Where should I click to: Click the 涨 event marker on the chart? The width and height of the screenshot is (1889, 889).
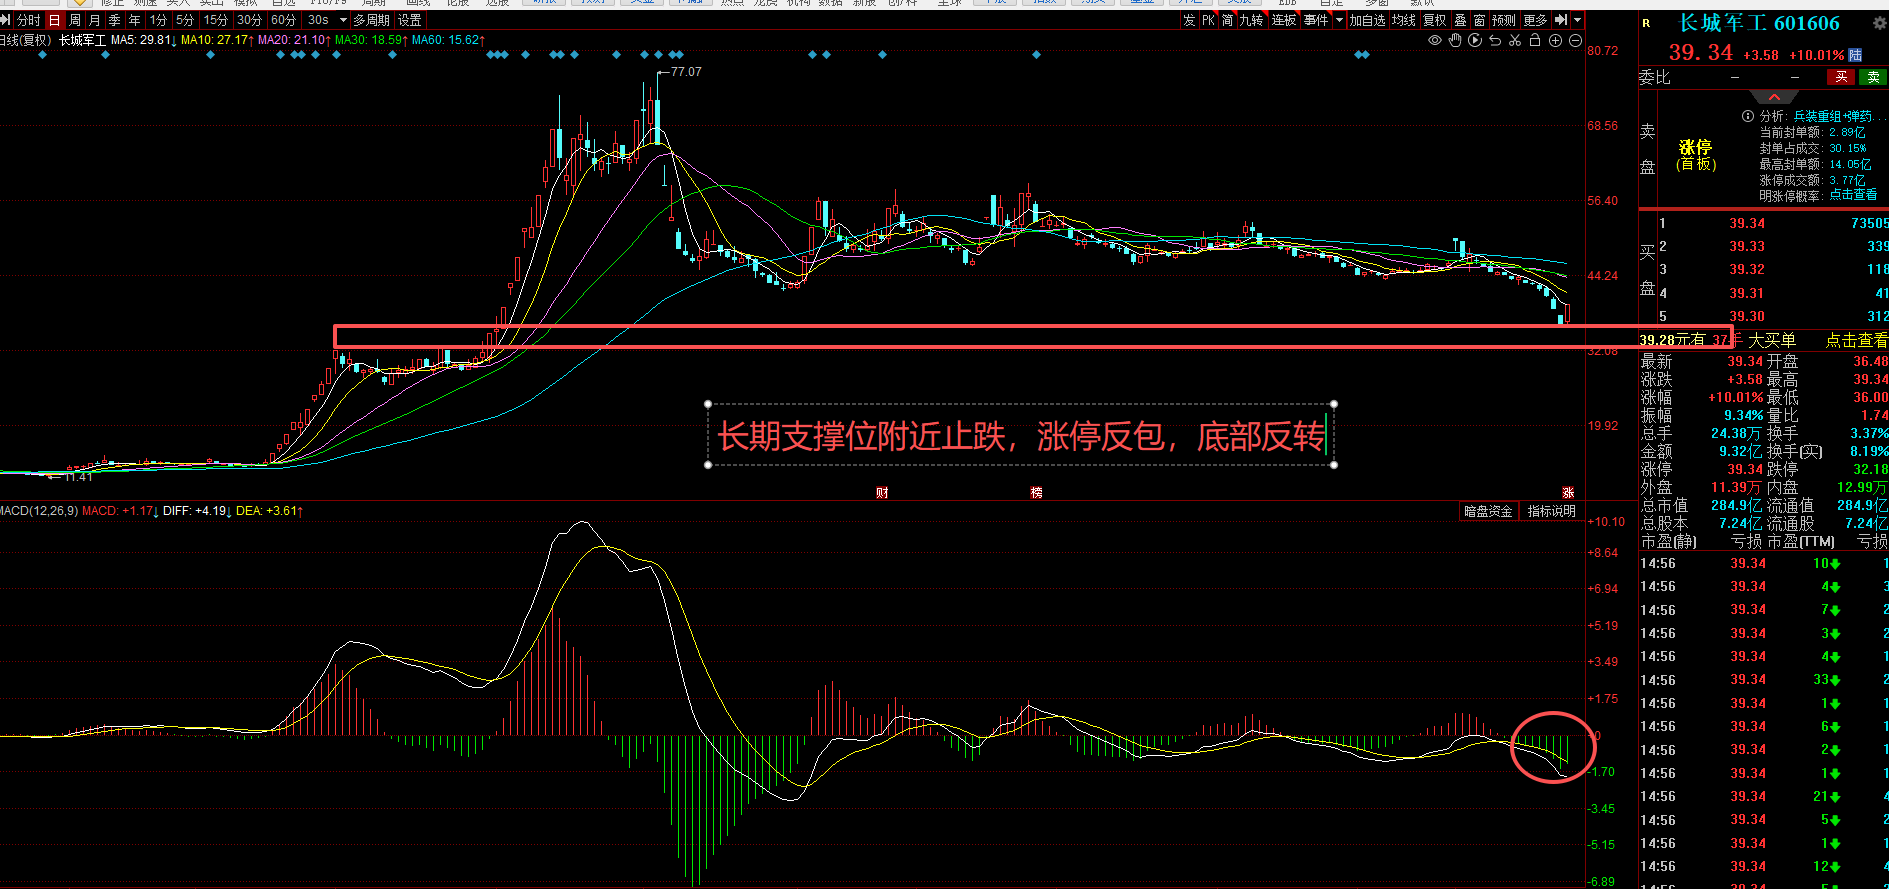tap(1568, 492)
